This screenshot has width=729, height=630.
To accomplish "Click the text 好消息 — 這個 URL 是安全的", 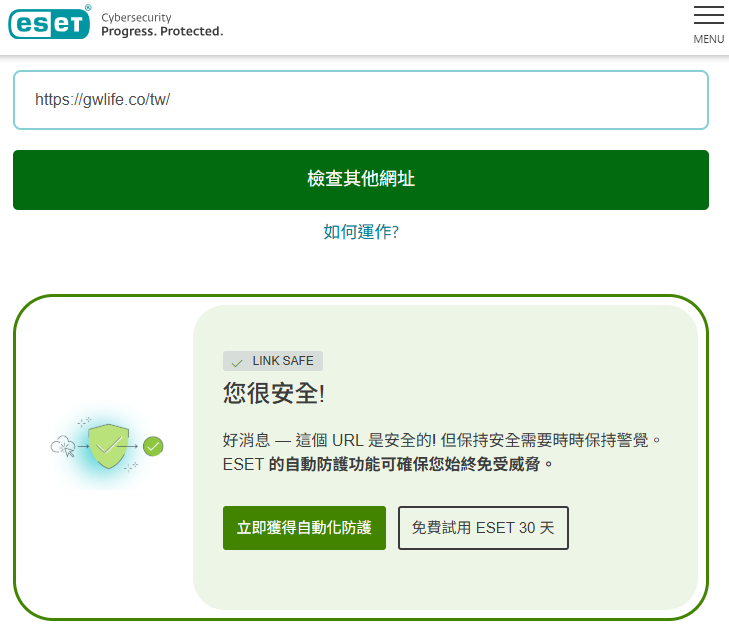I will (x=328, y=440).
